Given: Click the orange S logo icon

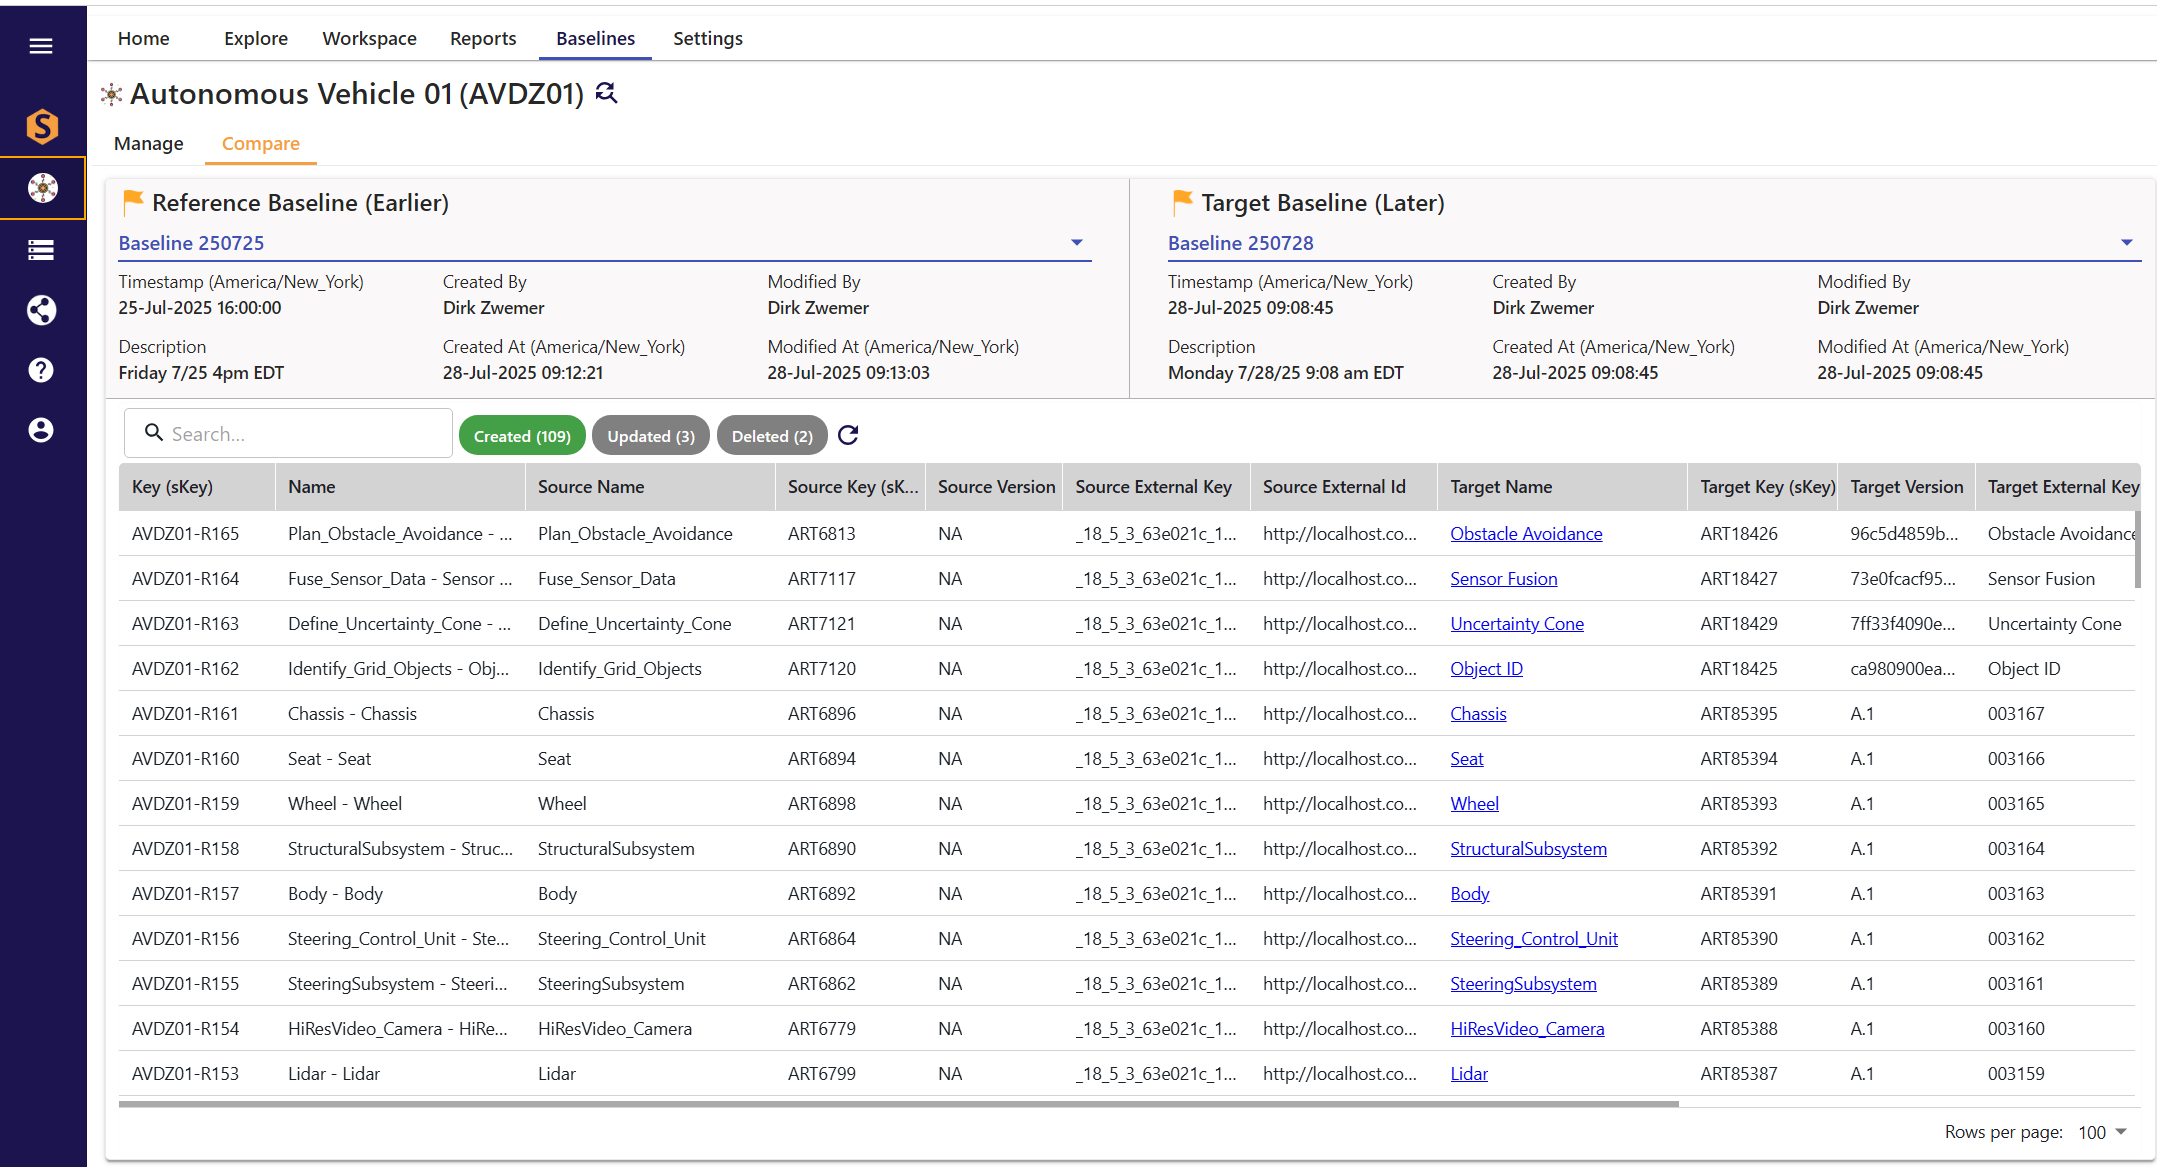Looking at the screenshot, I should pyautogui.click(x=42, y=126).
